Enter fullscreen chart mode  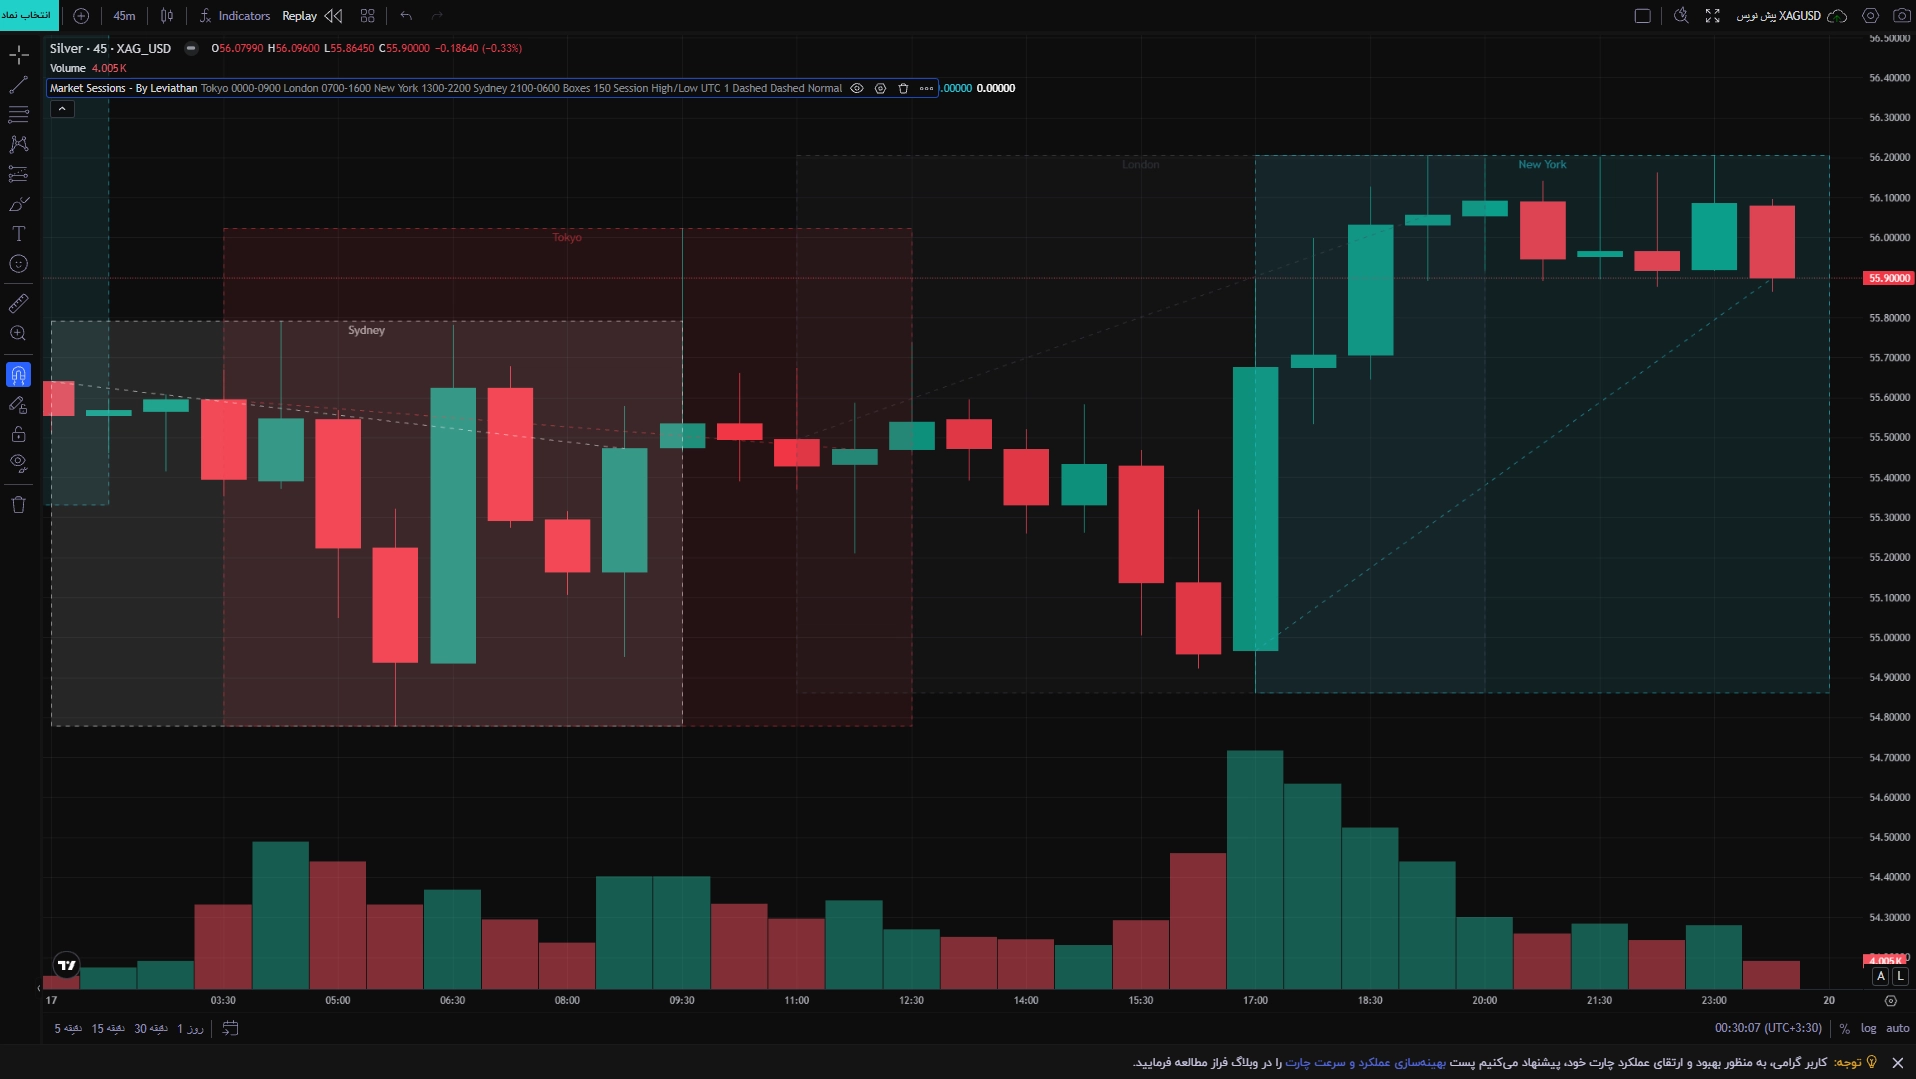point(1712,16)
